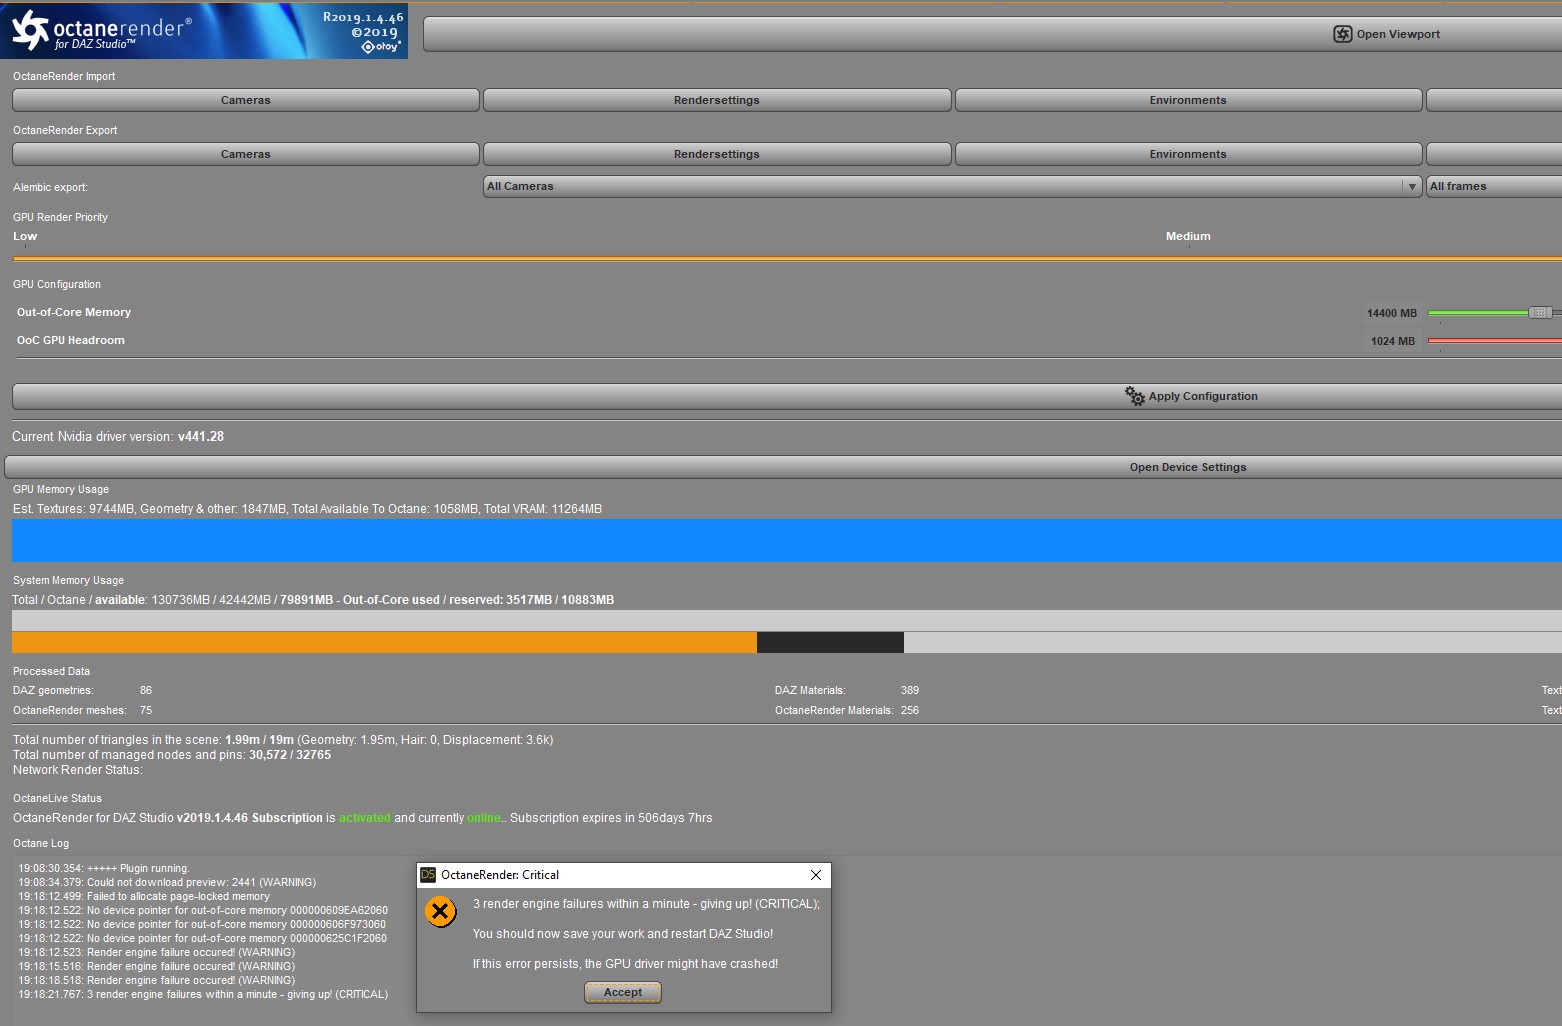Click the DS icon in the dialog title bar
1562x1026 pixels.
(x=428, y=875)
